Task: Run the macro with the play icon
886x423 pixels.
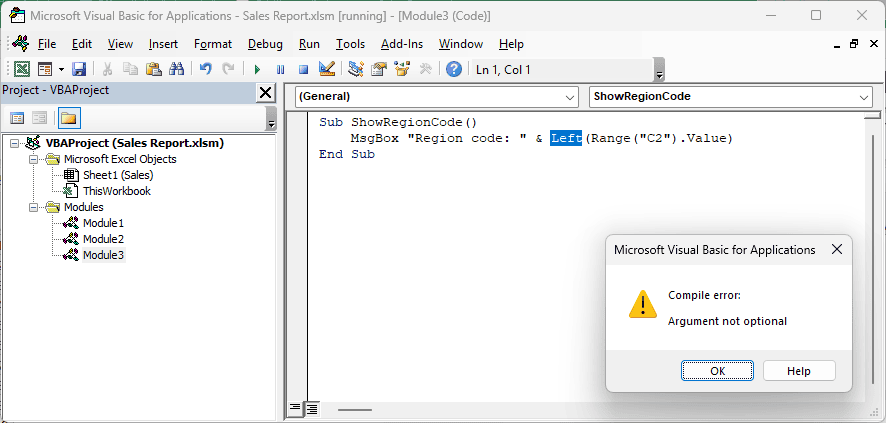Action: point(257,69)
